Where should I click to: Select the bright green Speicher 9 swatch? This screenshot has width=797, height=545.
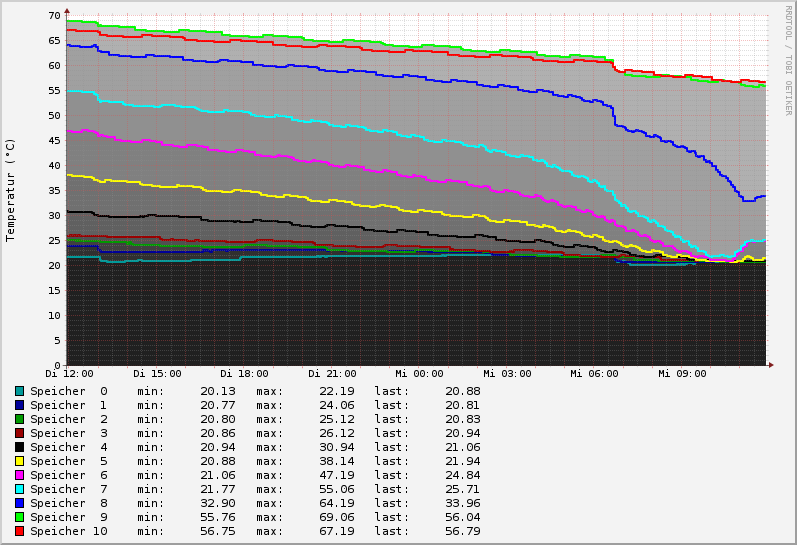click(19, 517)
